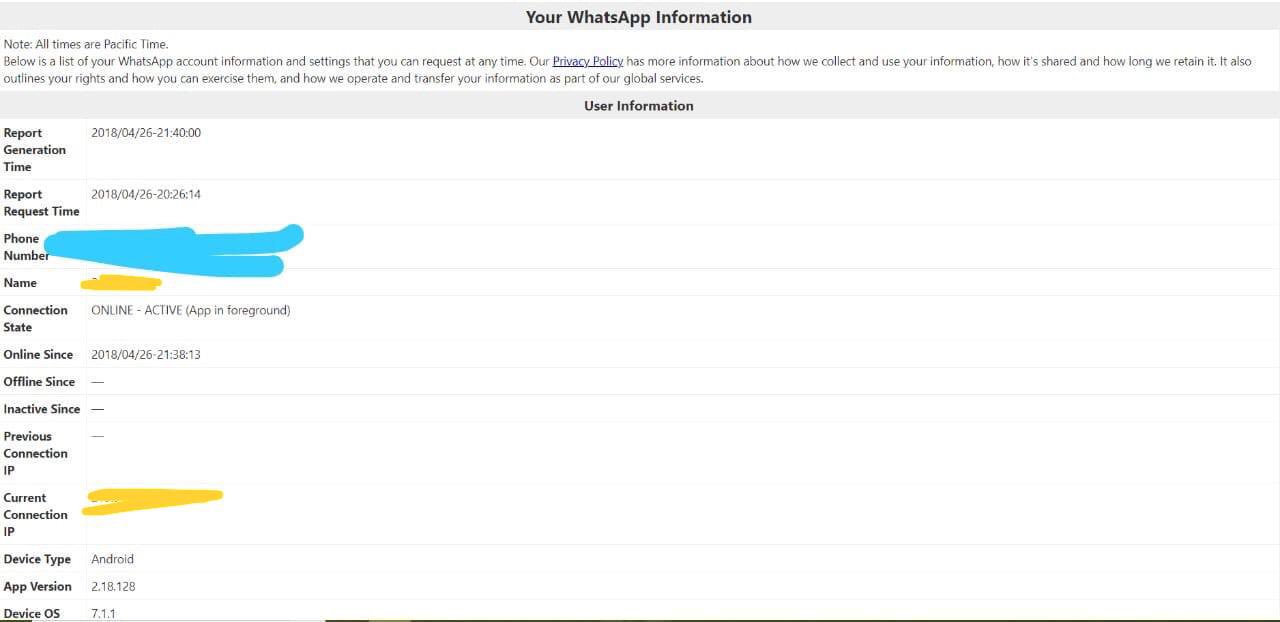This screenshot has height=622, width=1280.
Task: Select the Device OS value 7.1.1
Action: 103,613
